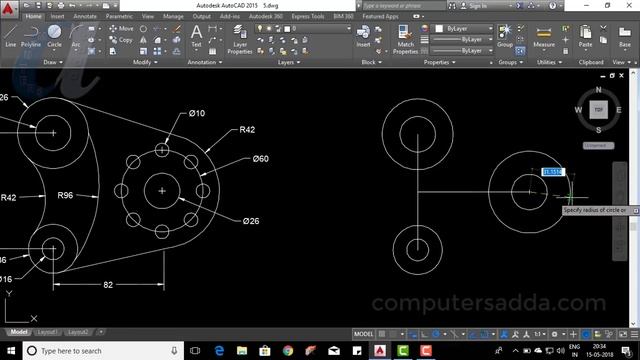Expand the Utilities panel
Viewport: 640px width, 360px height.
click(x=549, y=62)
